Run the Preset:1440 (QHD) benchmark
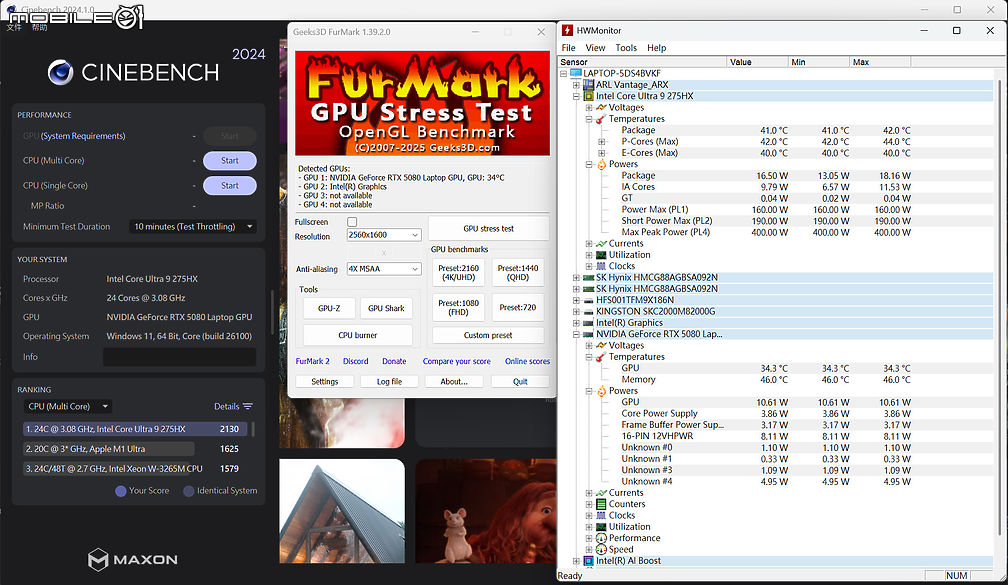The height and width of the screenshot is (585, 1008). (x=518, y=273)
